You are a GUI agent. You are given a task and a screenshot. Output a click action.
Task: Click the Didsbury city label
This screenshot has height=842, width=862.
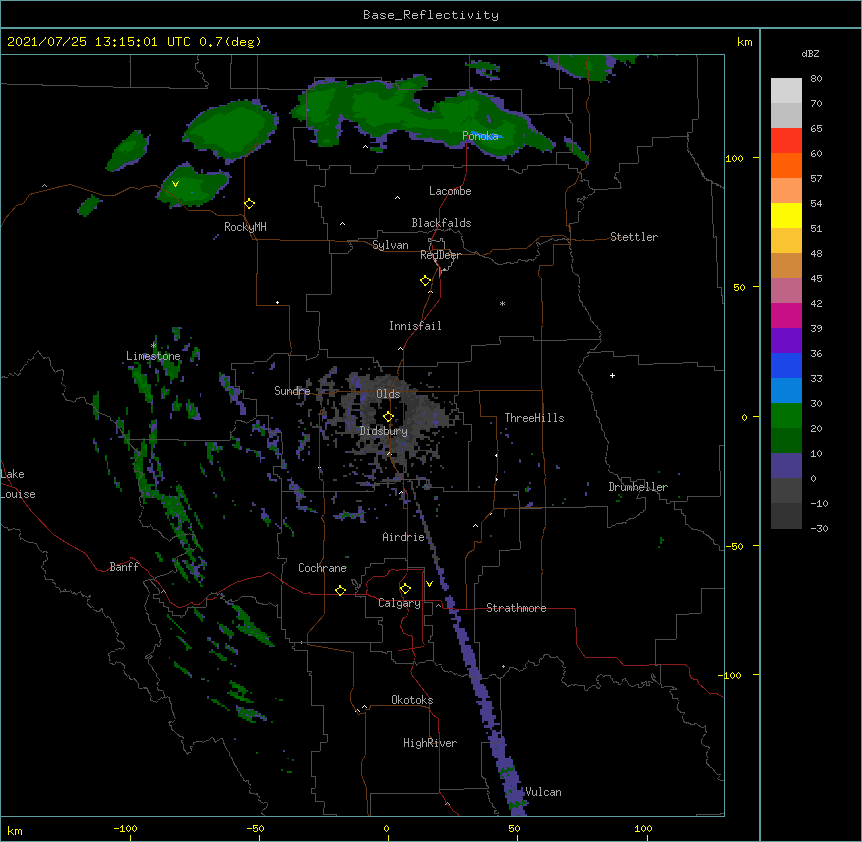coord(384,431)
